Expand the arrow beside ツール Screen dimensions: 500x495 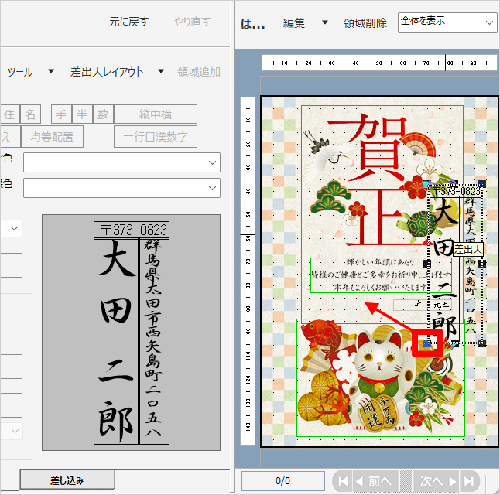tap(51, 71)
